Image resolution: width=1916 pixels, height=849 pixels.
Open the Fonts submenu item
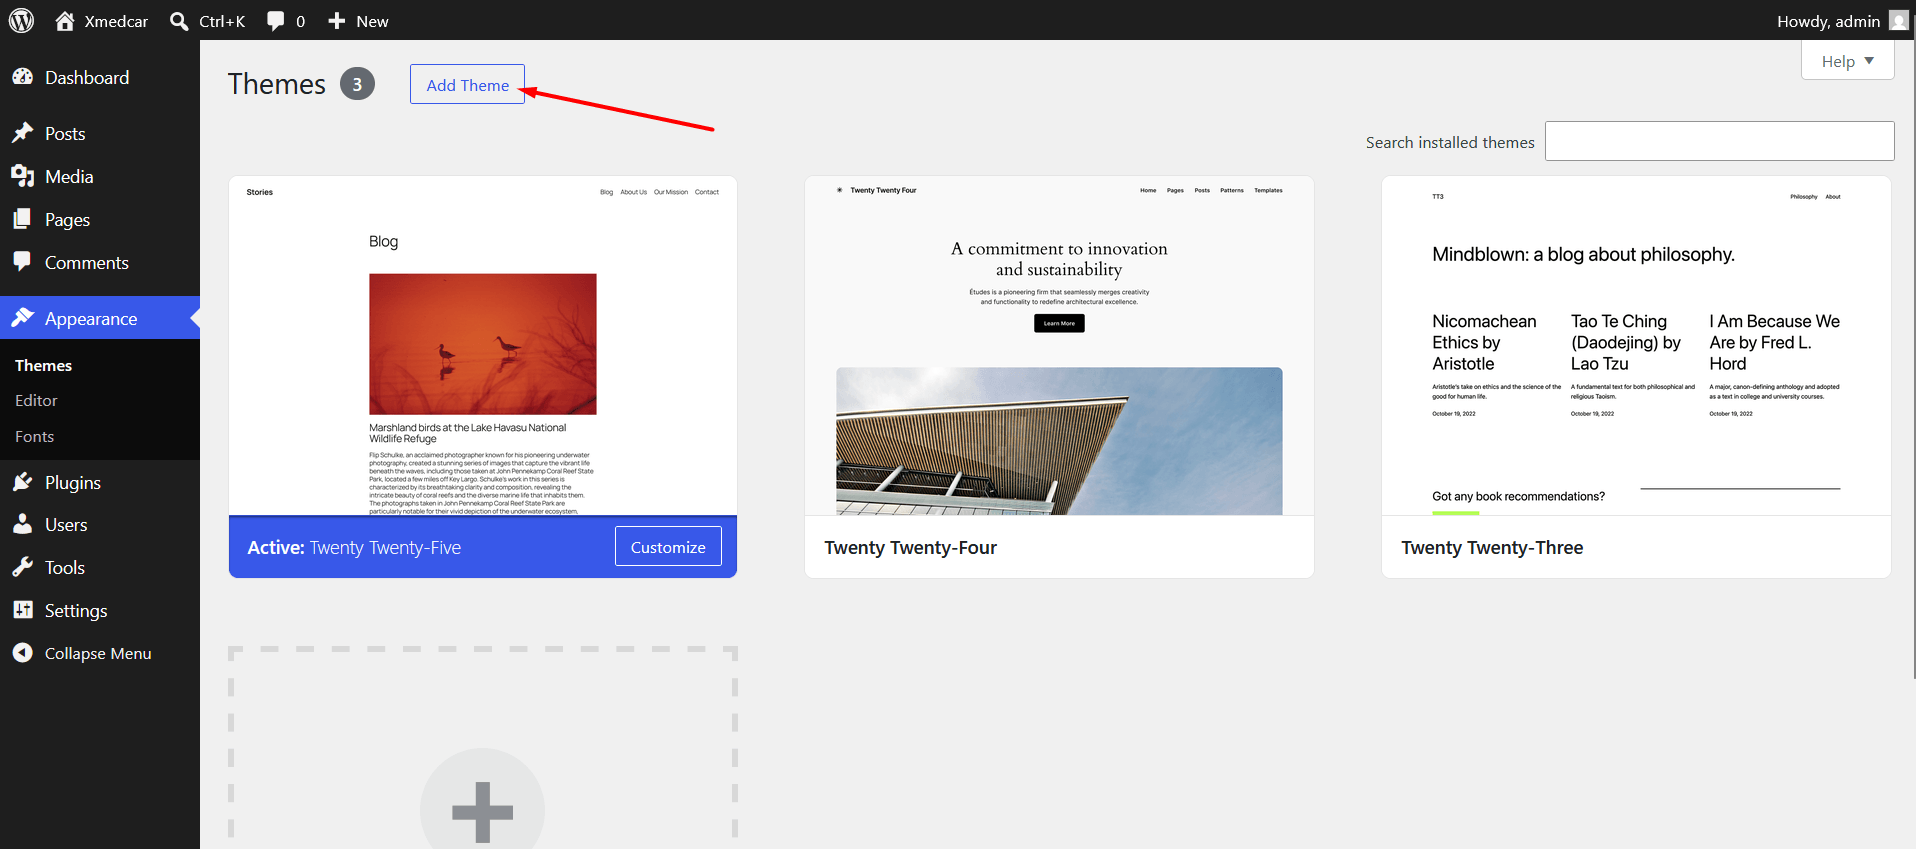tap(34, 436)
